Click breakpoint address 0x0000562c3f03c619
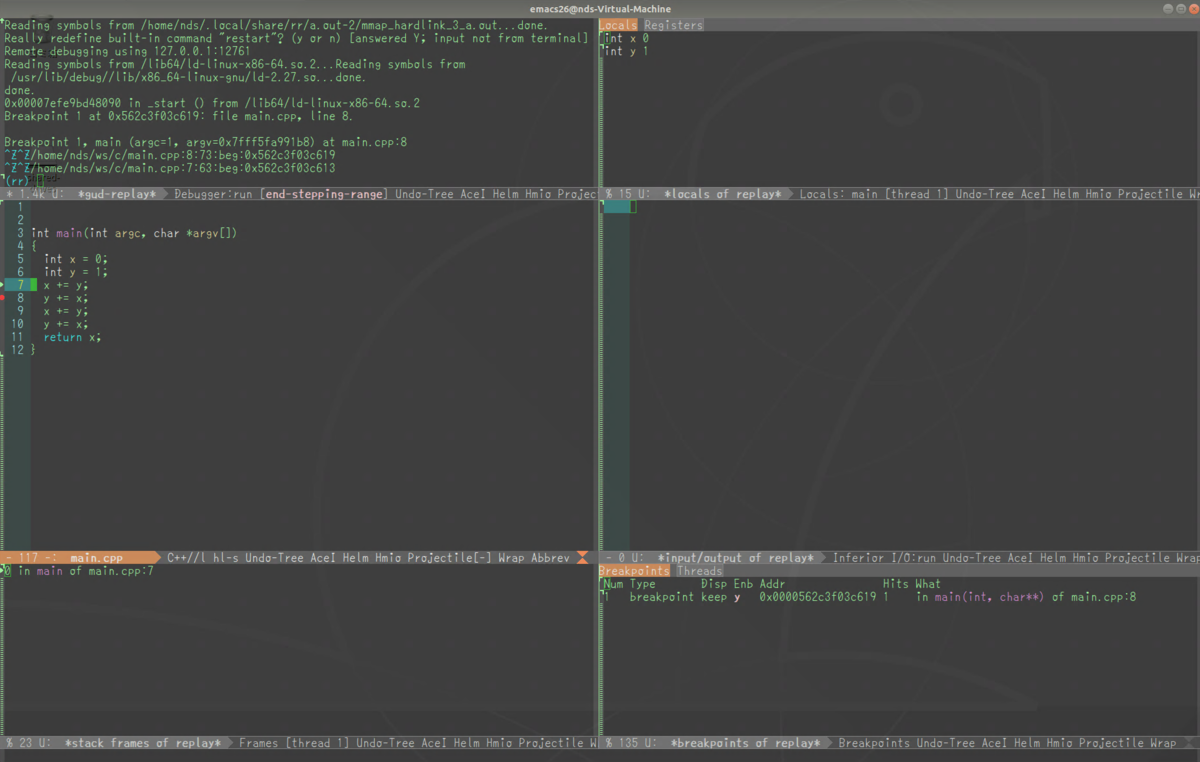 pyautogui.click(x=817, y=597)
